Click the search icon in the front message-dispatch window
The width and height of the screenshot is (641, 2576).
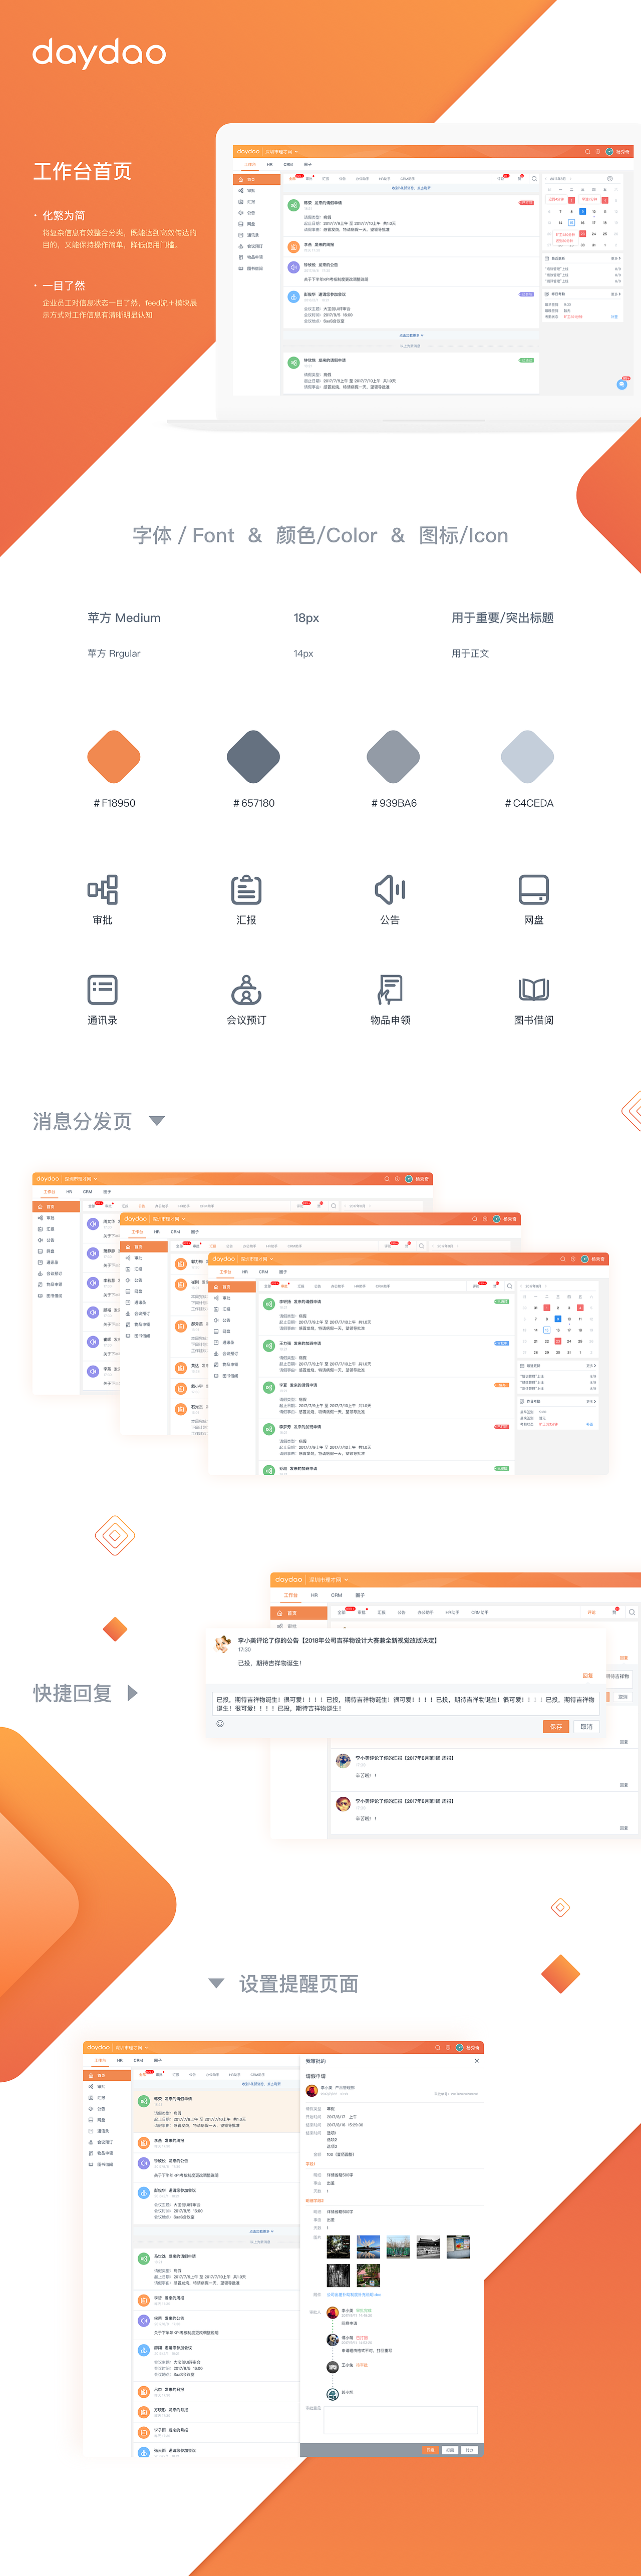click(x=562, y=1259)
